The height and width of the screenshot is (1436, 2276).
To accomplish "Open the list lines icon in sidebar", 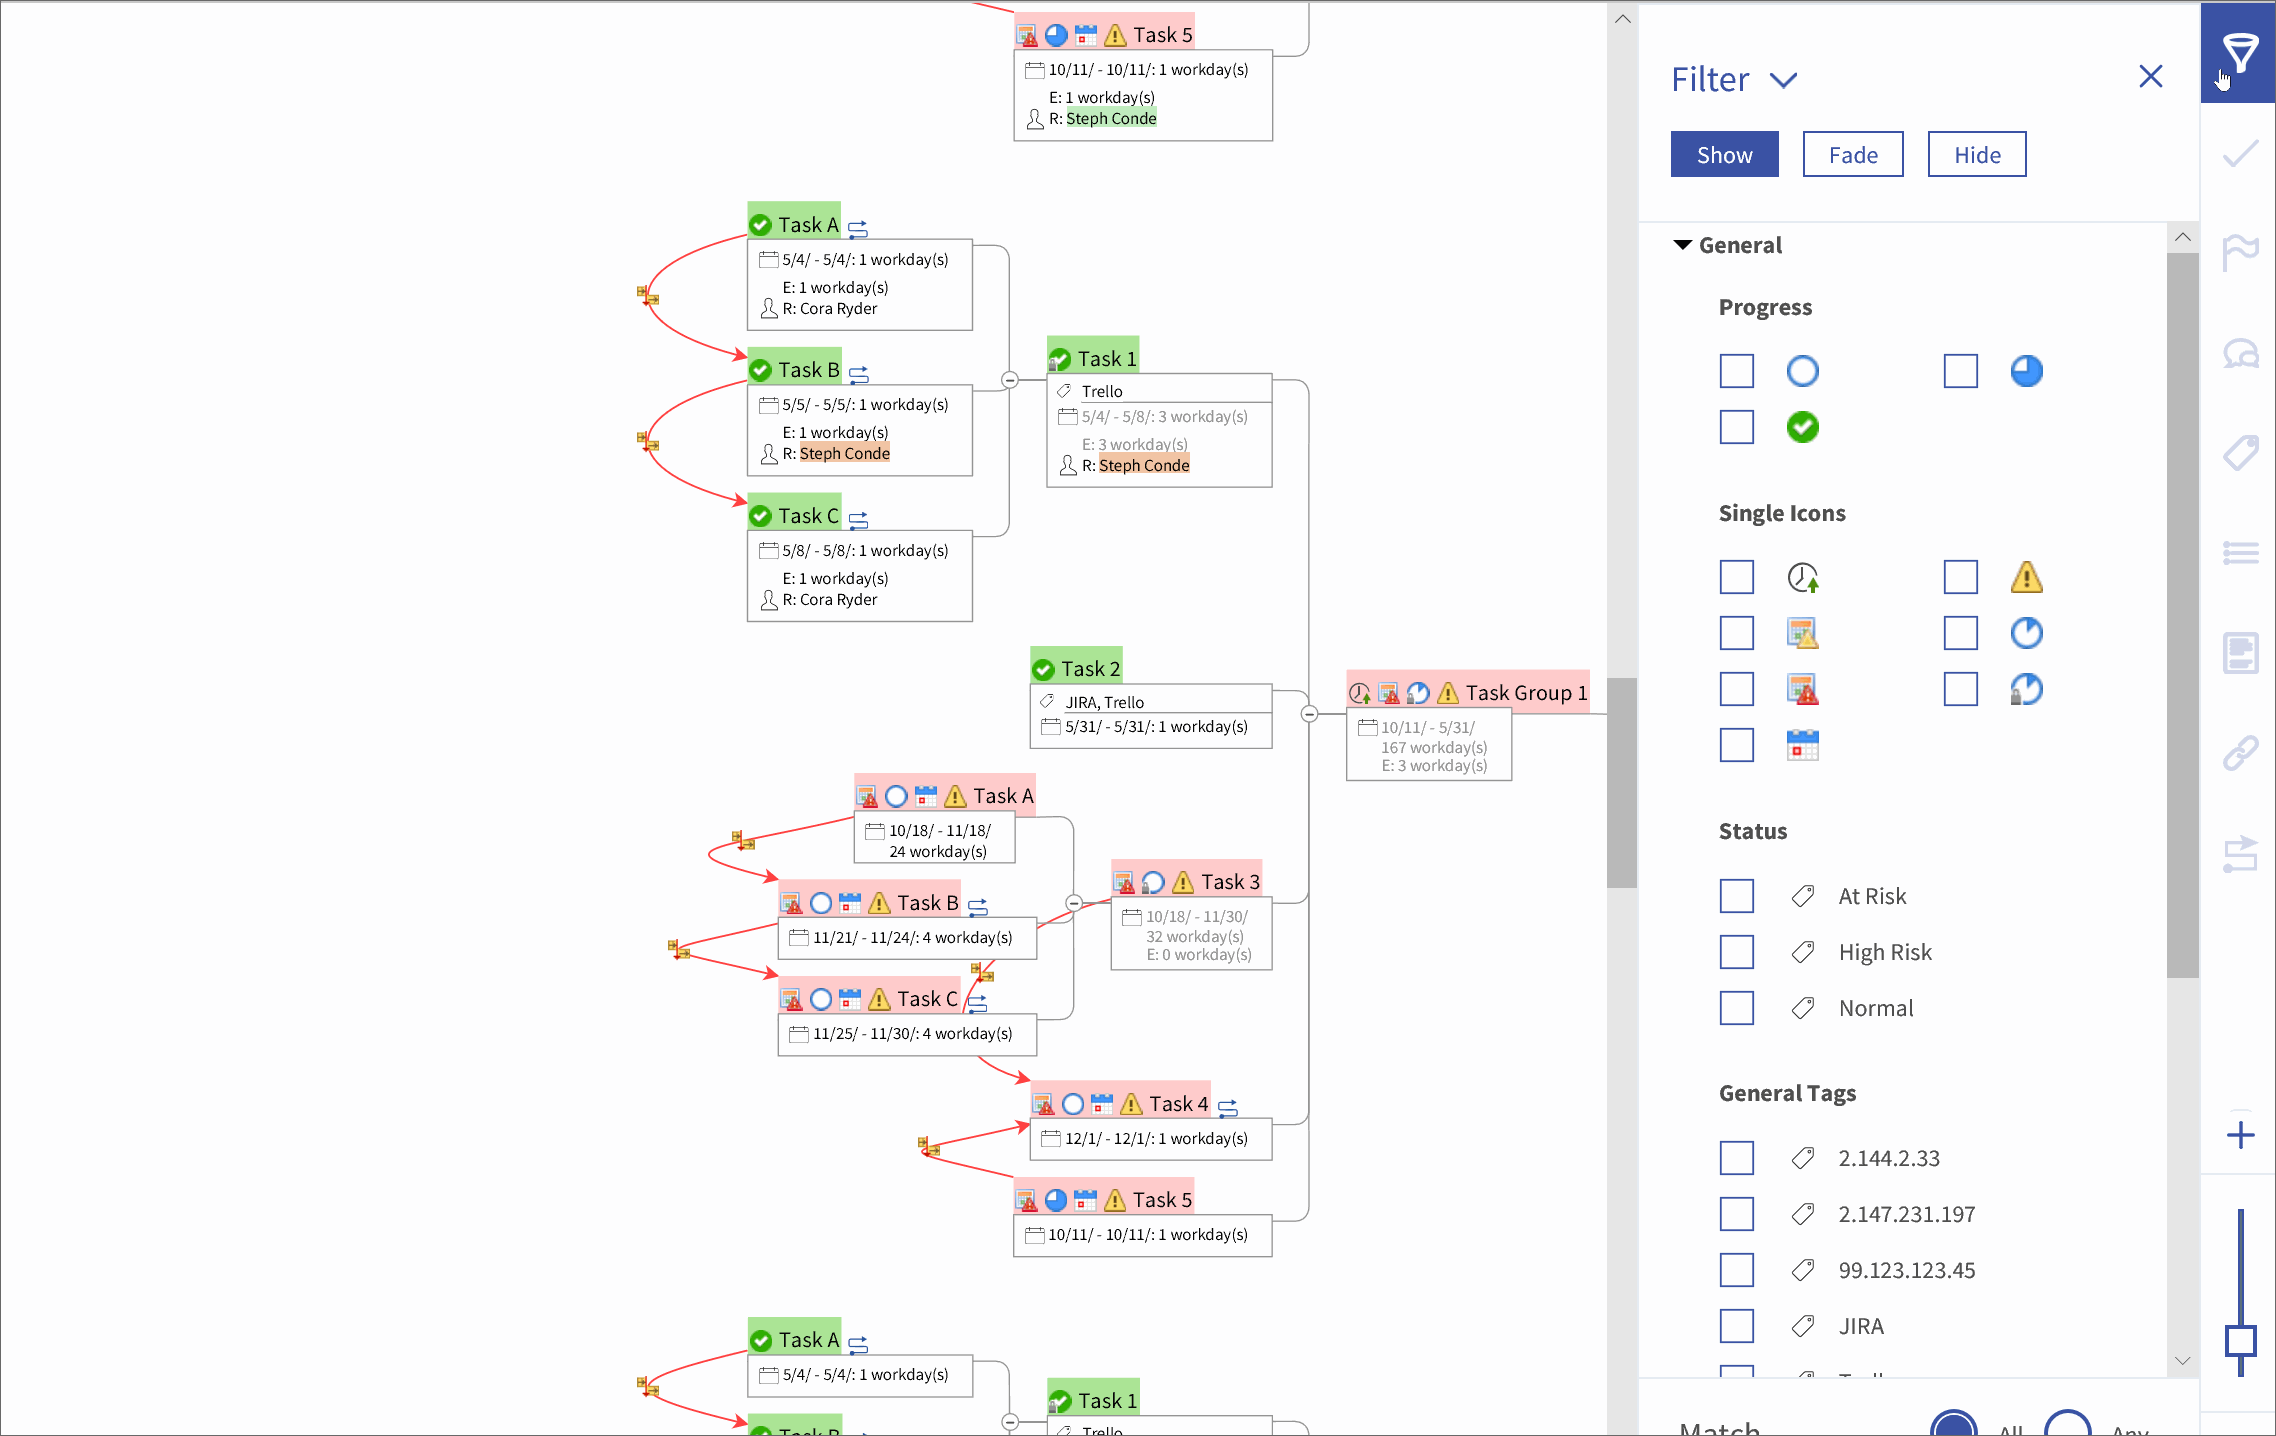I will coord(2240,553).
